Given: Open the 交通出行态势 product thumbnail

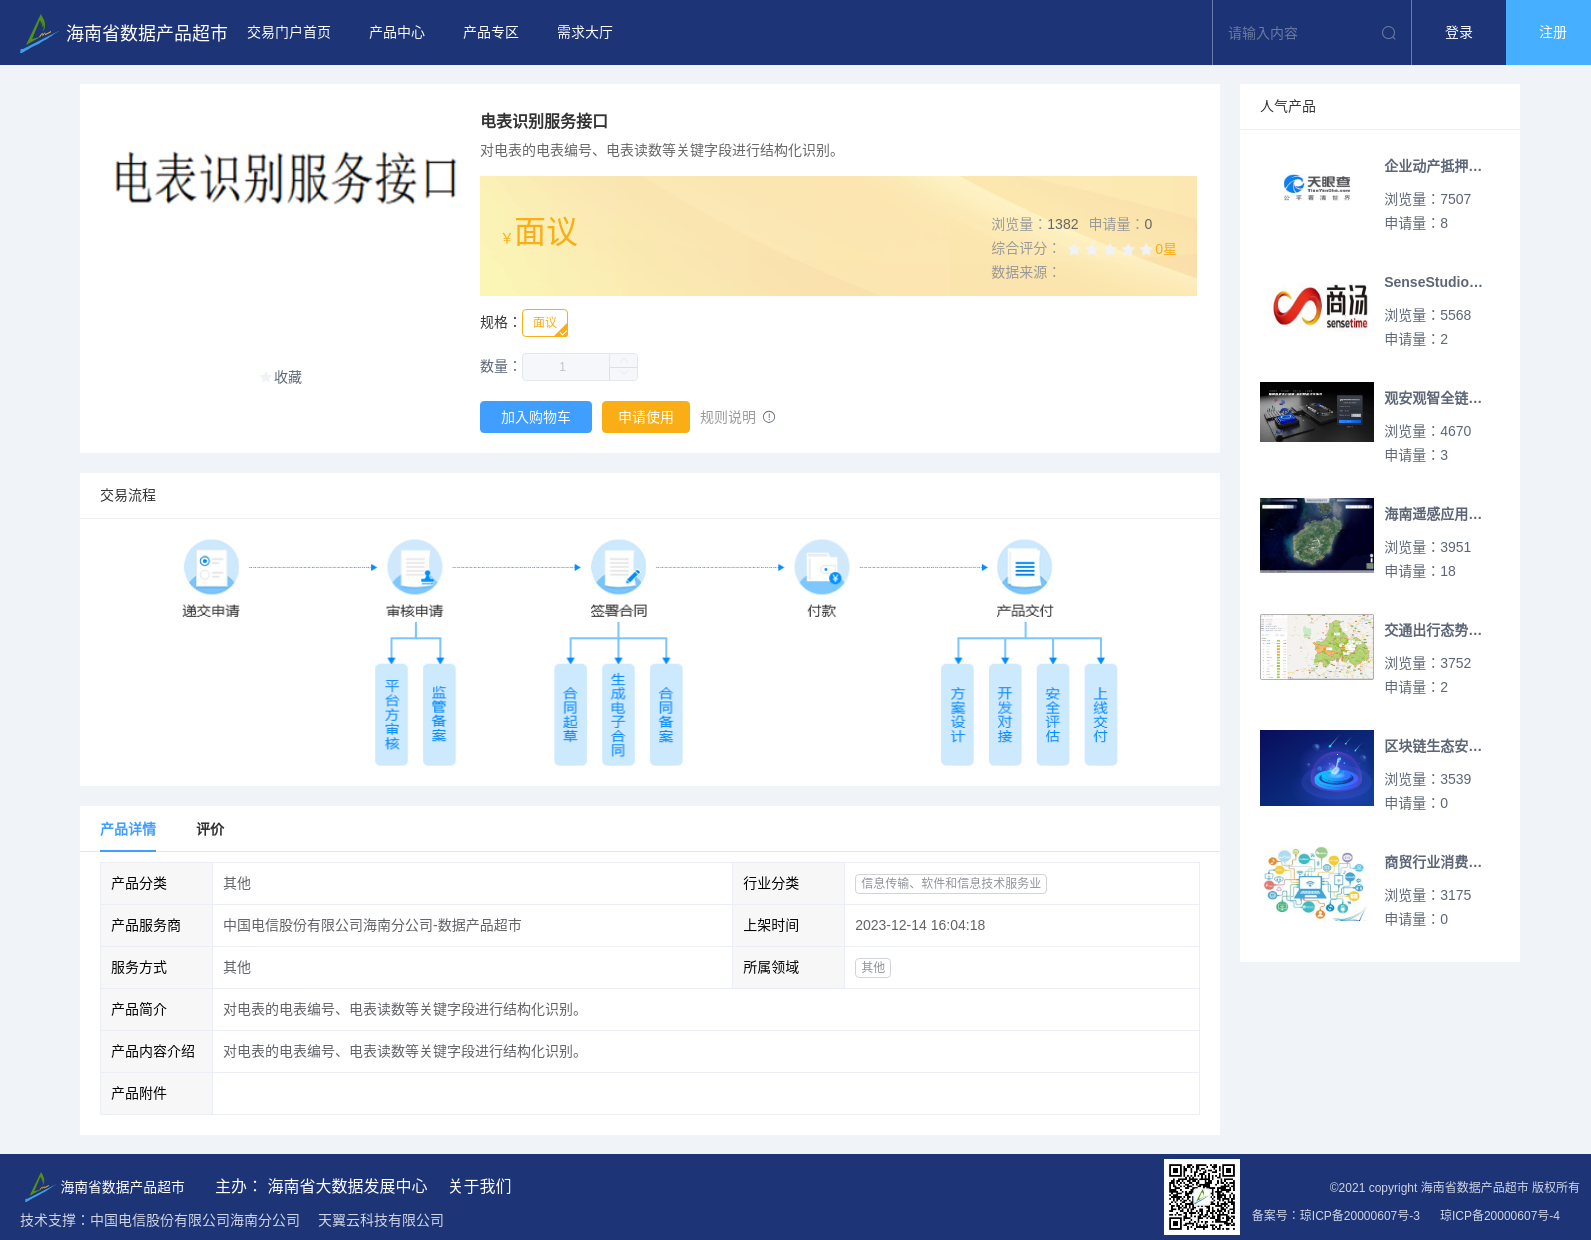Looking at the screenshot, I should [x=1317, y=647].
